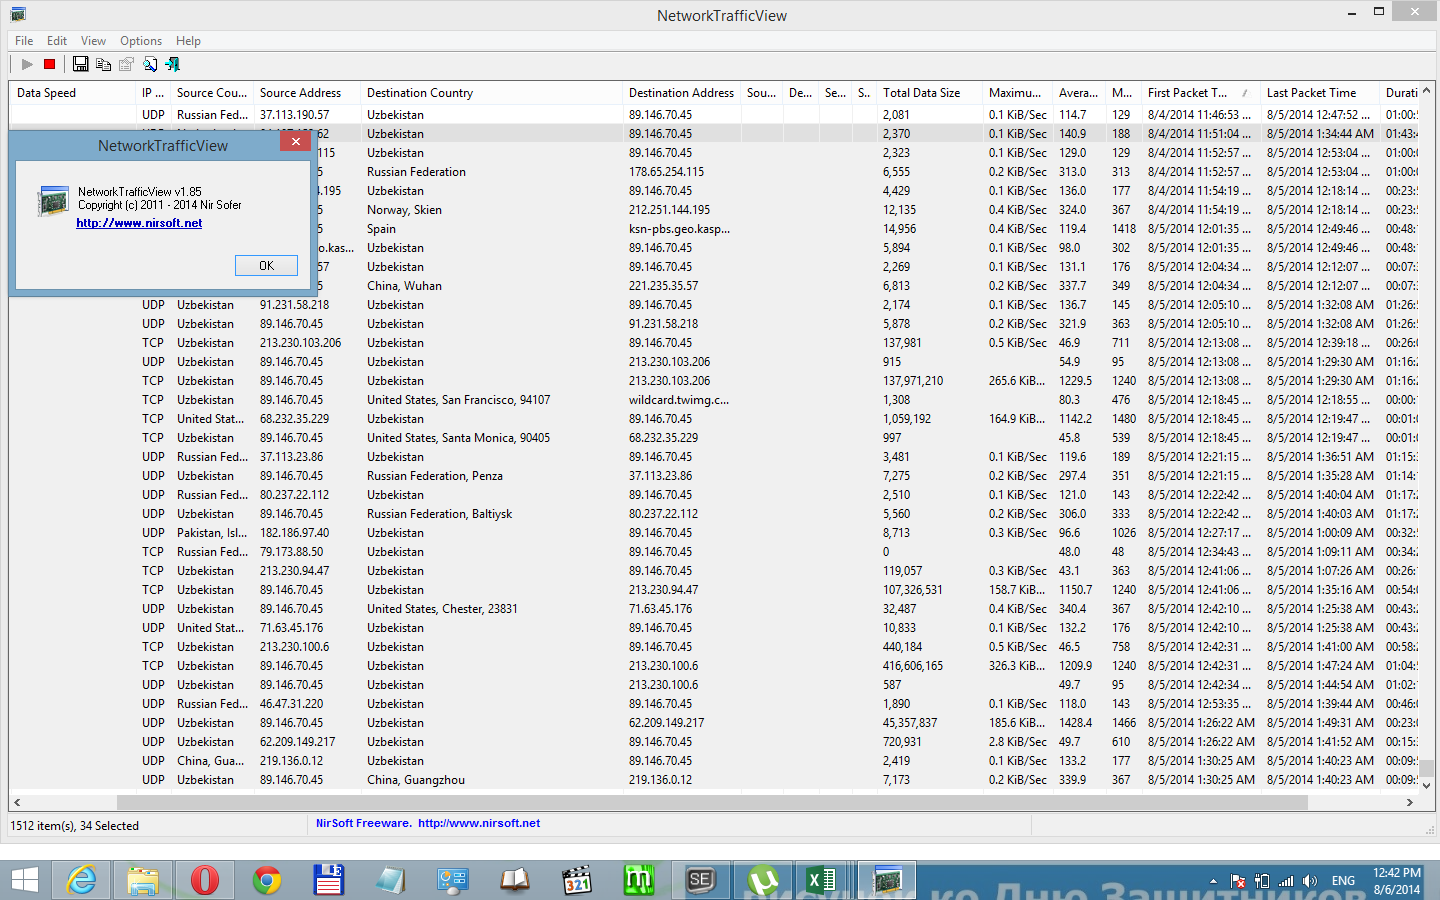Open the Options menu
Image resolution: width=1440 pixels, height=900 pixels.
(x=141, y=41)
